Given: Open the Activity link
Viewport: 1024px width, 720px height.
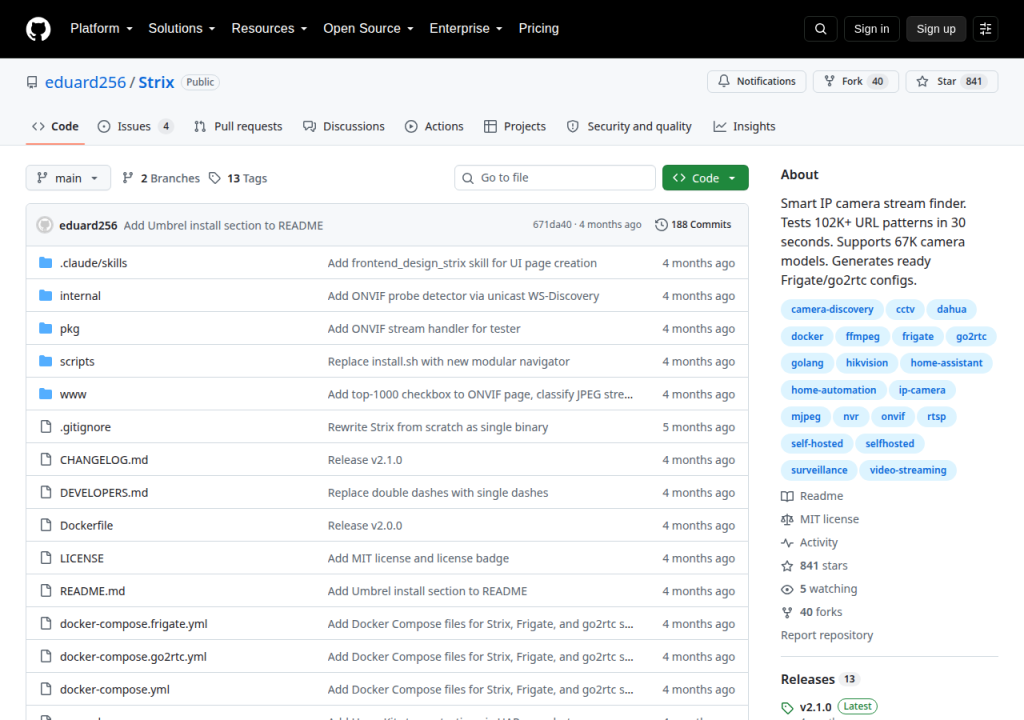Looking at the screenshot, I should [x=809, y=542].
